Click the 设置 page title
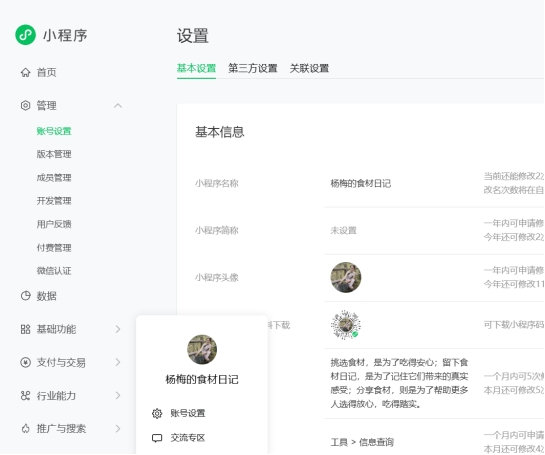The image size is (545, 455). (x=193, y=36)
